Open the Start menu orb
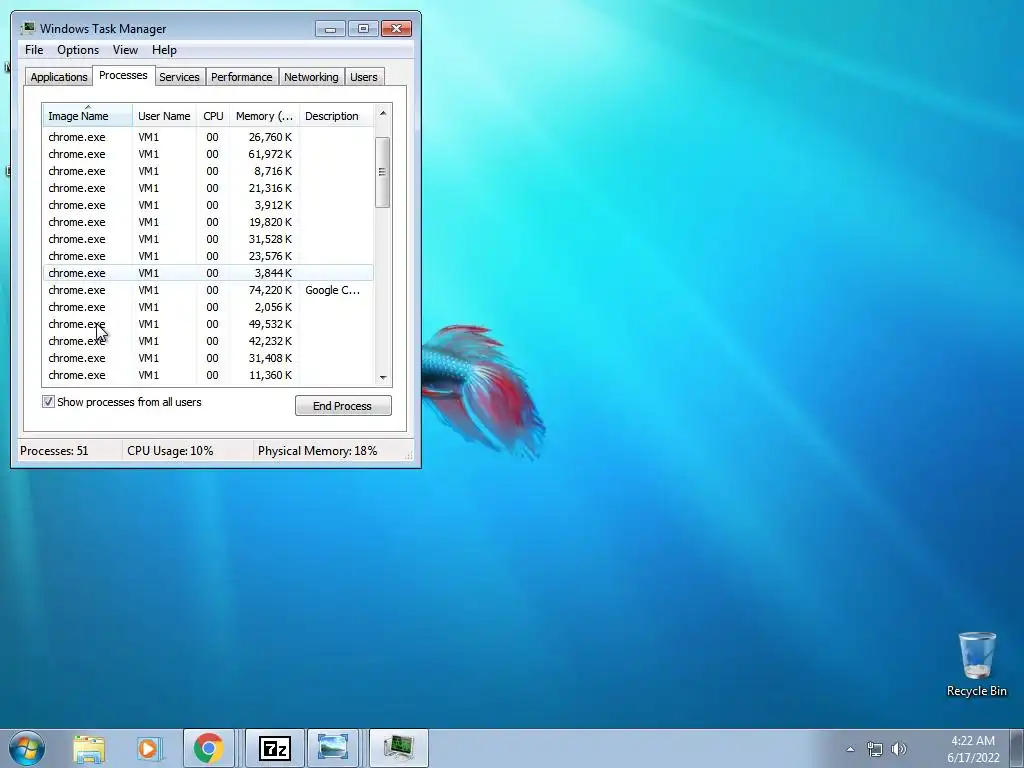Viewport: 1024px width, 768px height. pyautogui.click(x=27, y=748)
